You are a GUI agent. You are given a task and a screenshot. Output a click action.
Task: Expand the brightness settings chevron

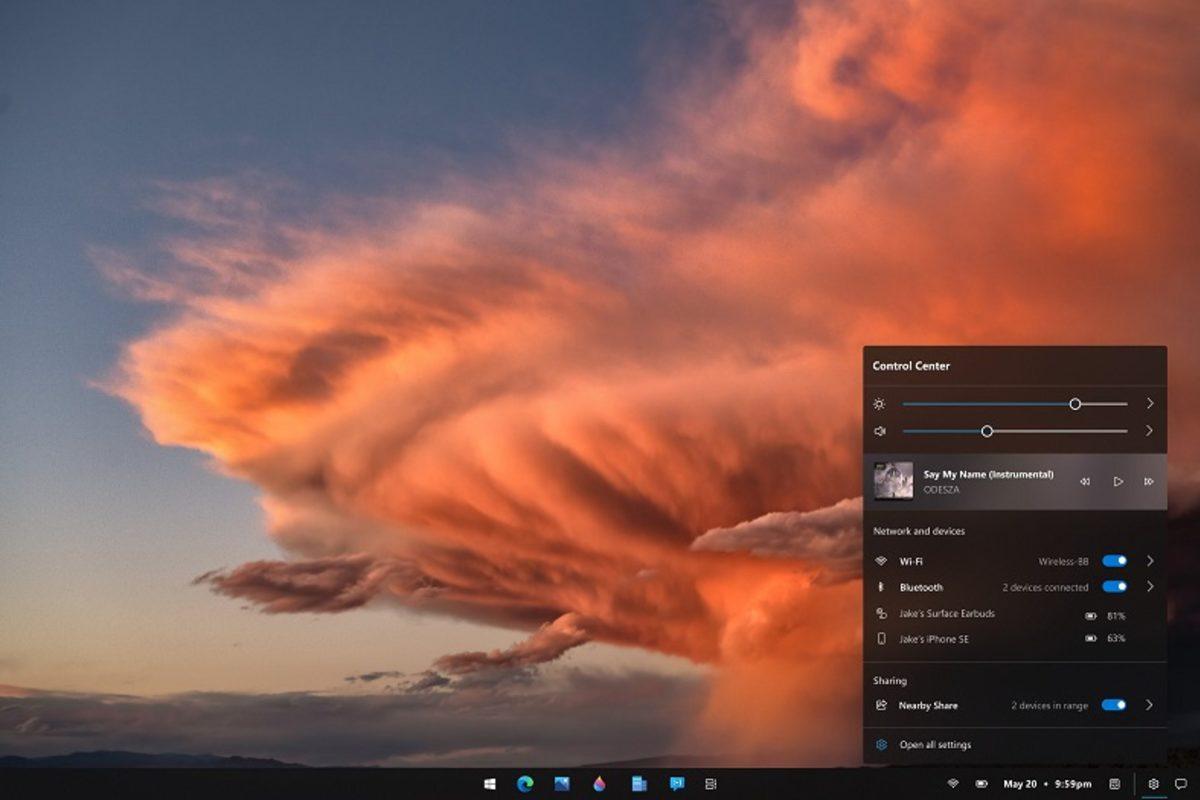pyautogui.click(x=1150, y=403)
